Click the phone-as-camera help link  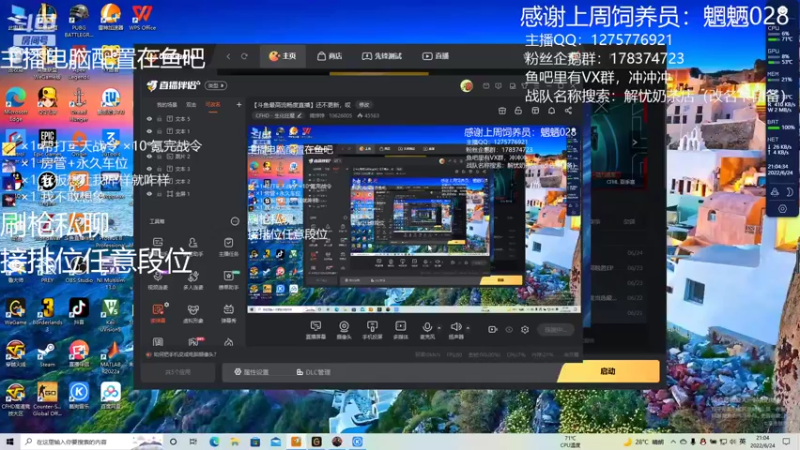182,354
